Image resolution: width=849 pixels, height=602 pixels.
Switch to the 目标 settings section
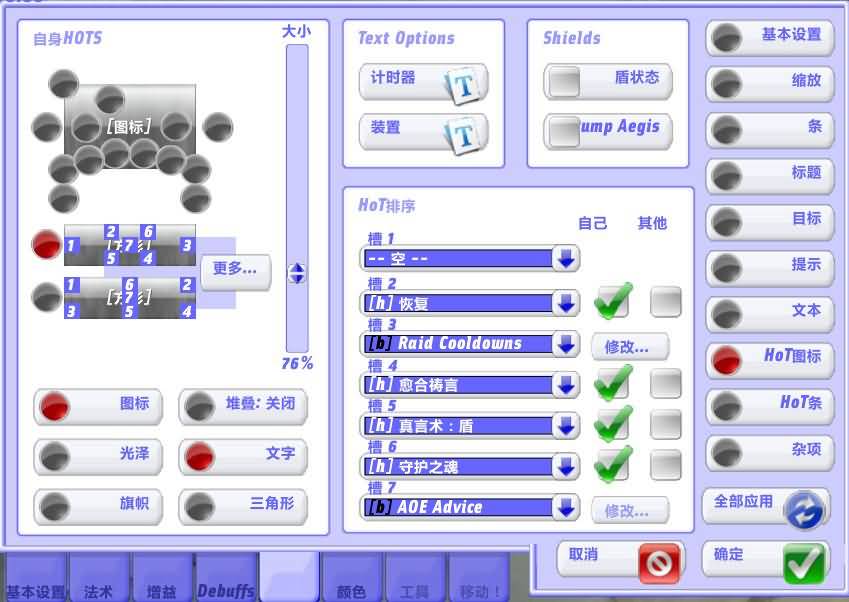(770, 222)
